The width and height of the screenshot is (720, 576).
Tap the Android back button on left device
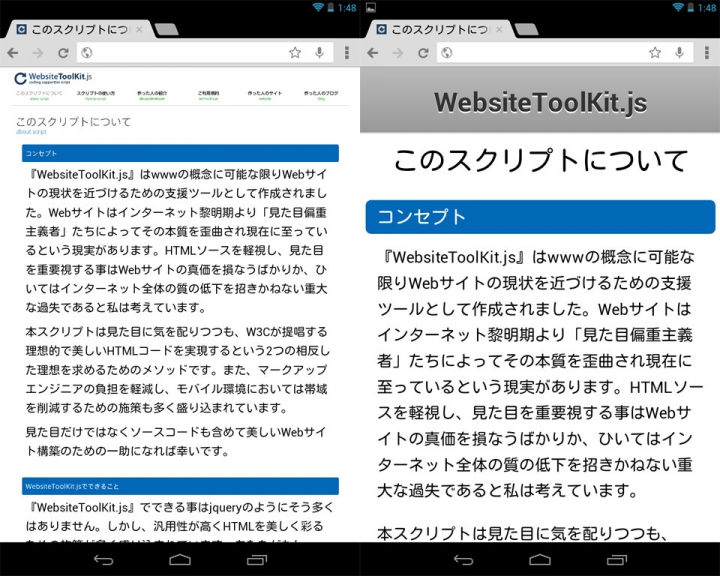pyautogui.click(x=103, y=559)
